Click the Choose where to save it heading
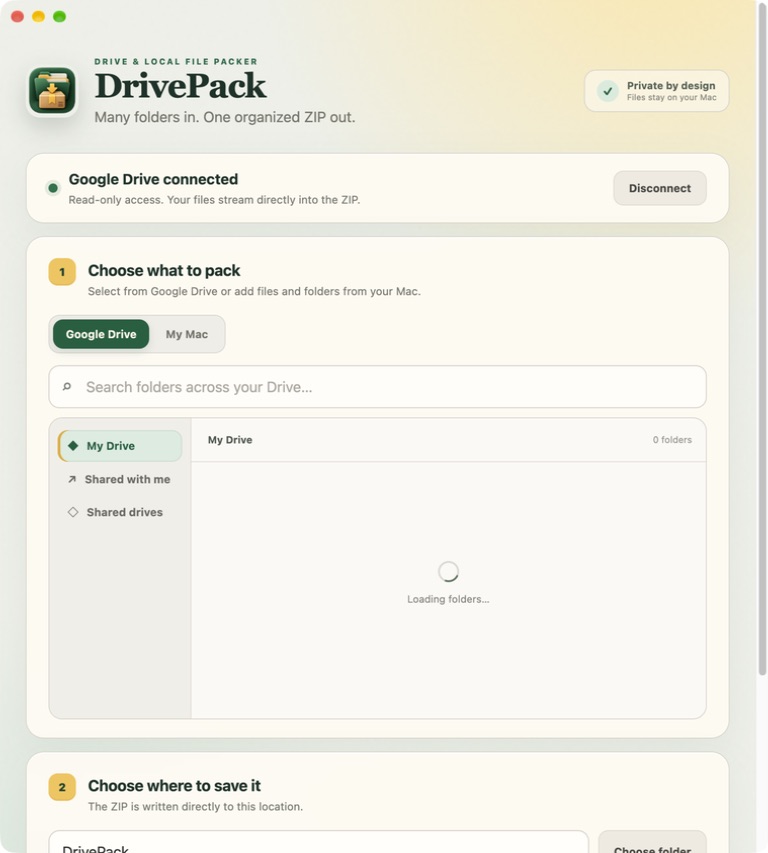 pyautogui.click(x=175, y=786)
